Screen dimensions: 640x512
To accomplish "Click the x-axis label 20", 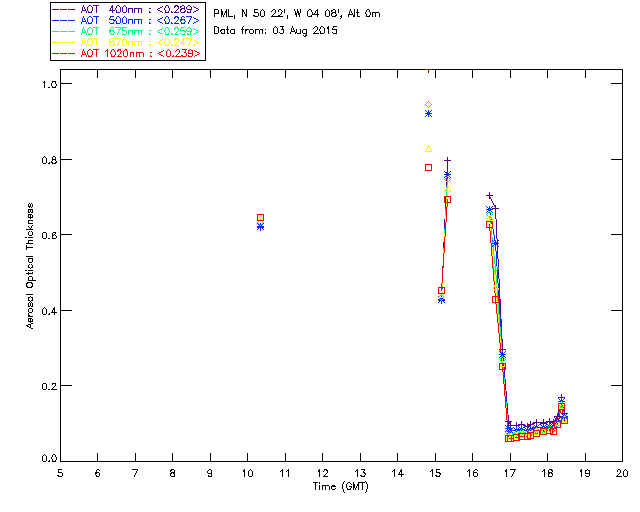I will pos(622,473).
